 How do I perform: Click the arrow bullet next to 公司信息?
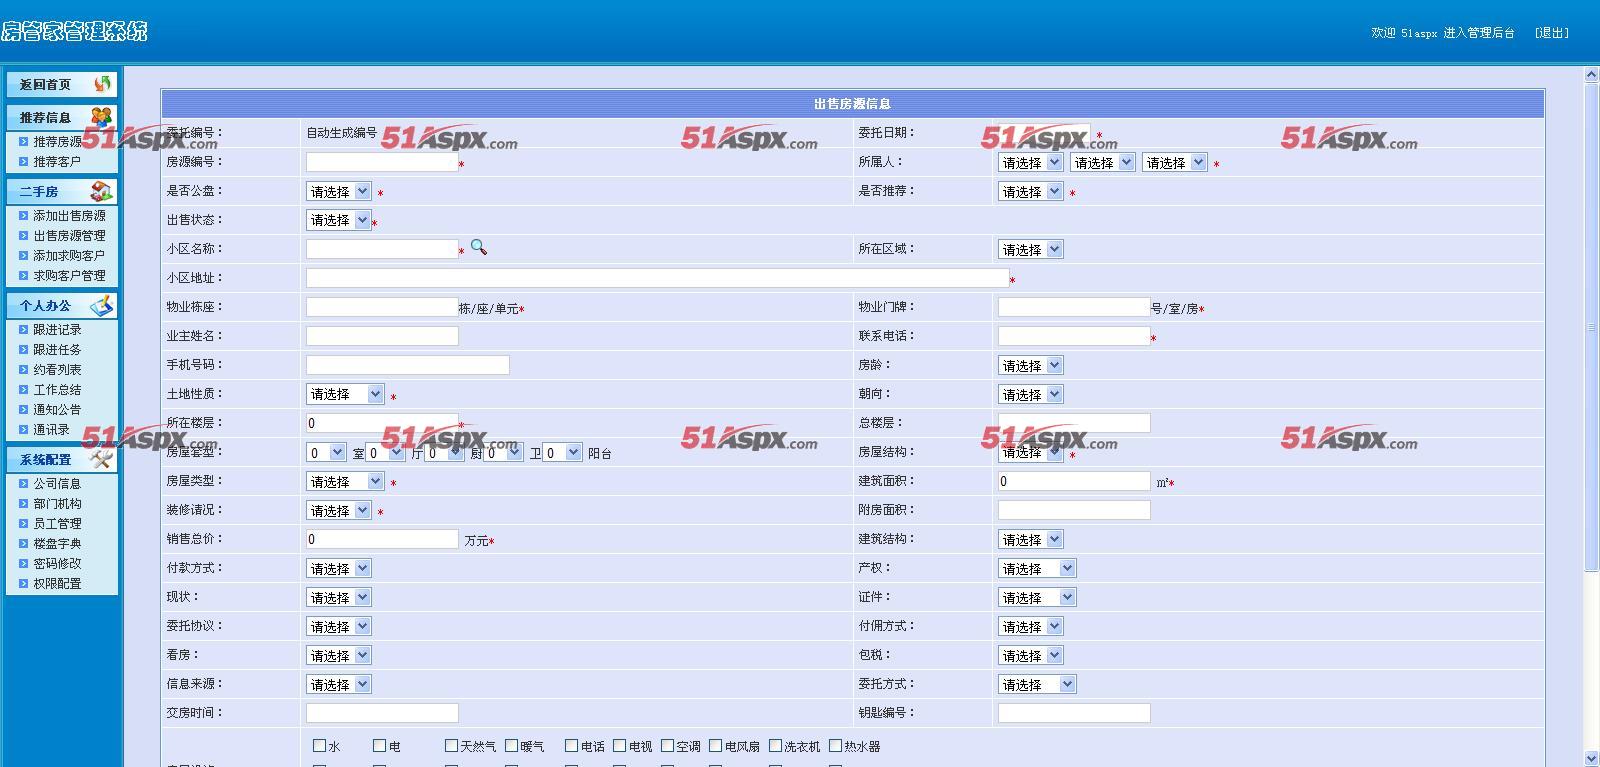coord(24,483)
